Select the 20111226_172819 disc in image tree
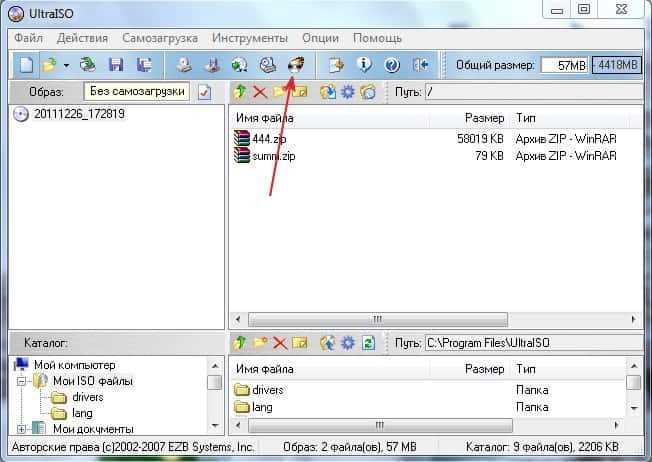The width and height of the screenshot is (652, 462). 79,114
